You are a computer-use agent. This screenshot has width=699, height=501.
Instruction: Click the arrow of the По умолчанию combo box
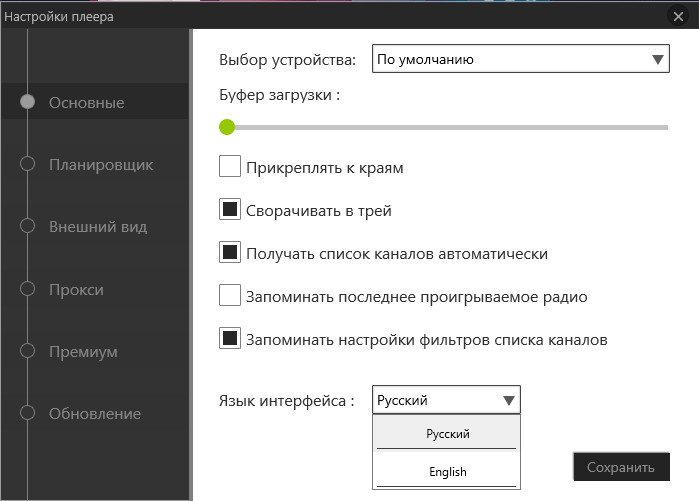pos(658,59)
